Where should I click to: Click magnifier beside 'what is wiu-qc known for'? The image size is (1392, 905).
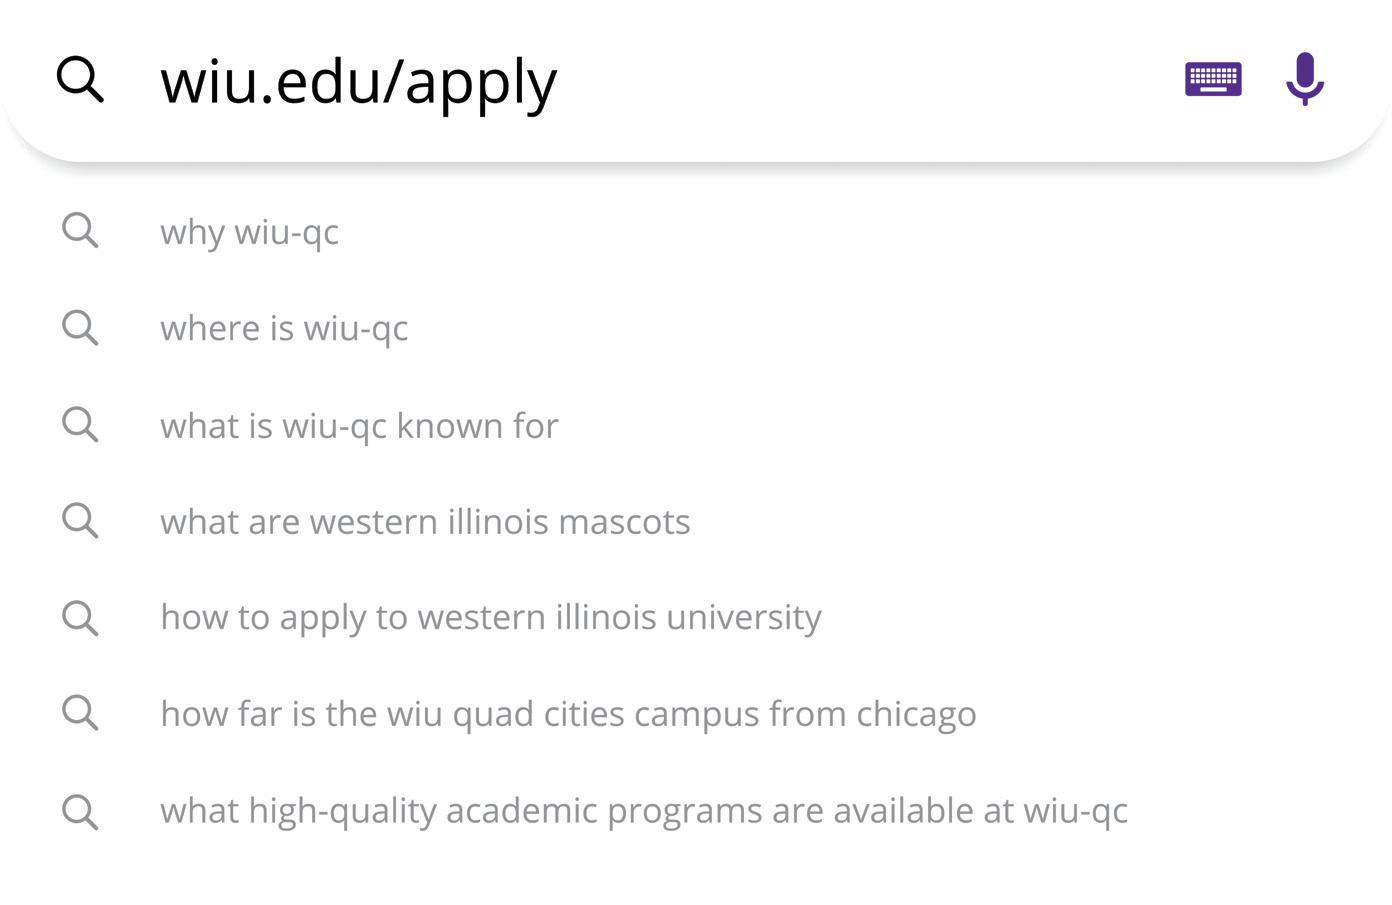pyautogui.click(x=80, y=425)
